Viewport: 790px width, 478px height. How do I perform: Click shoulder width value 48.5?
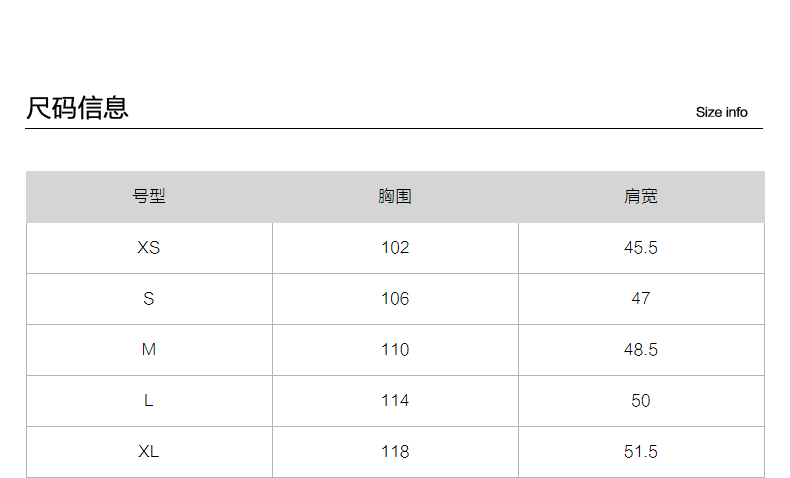(x=641, y=350)
